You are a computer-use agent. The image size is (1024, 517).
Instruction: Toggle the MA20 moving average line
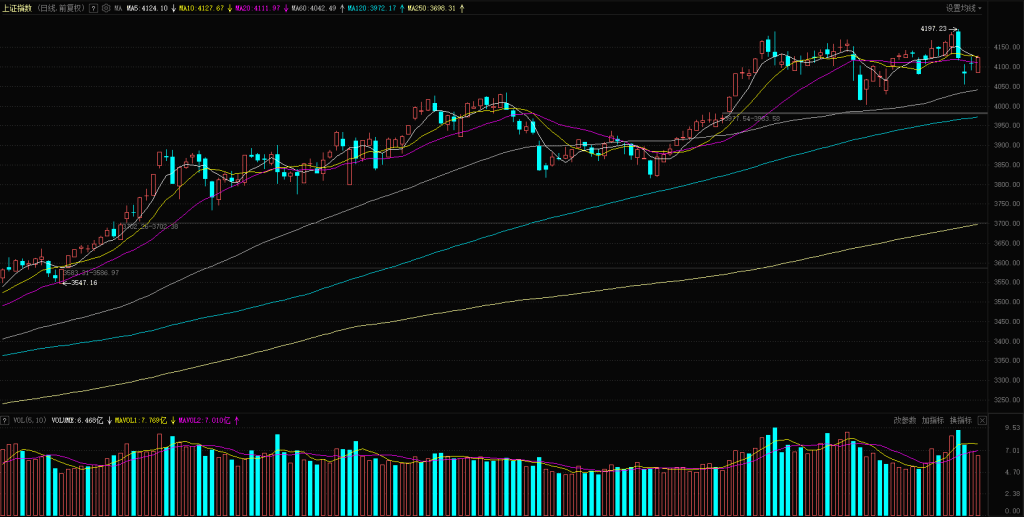pyautogui.click(x=258, y=8)
